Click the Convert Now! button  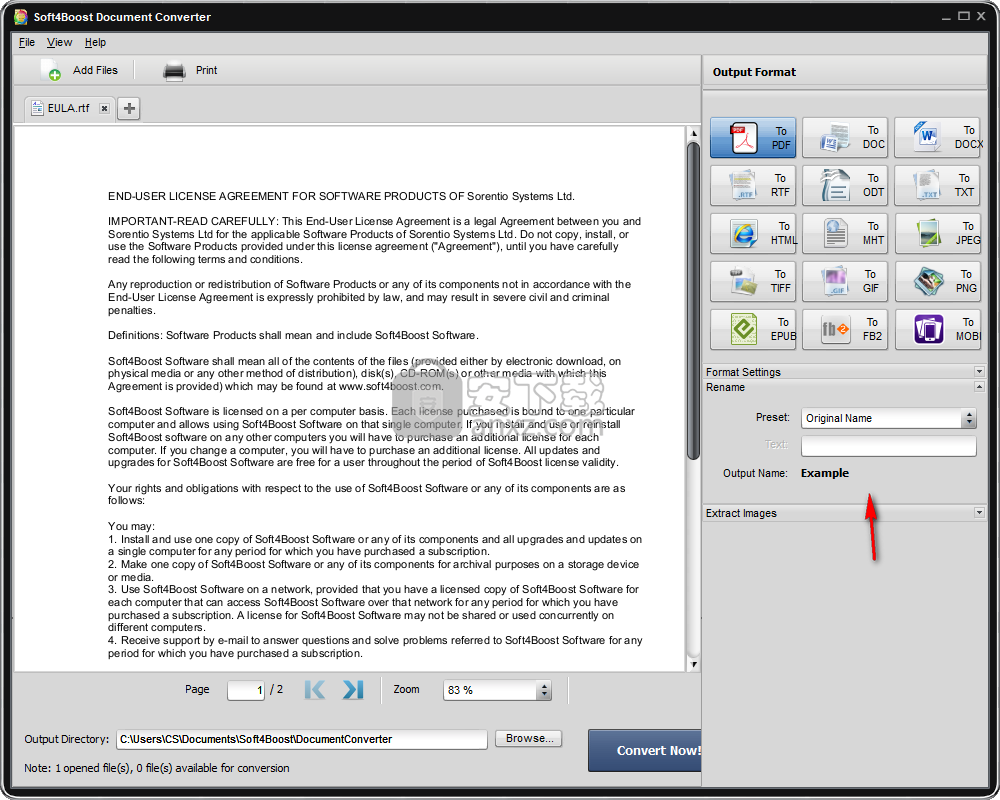coord(645,750)
